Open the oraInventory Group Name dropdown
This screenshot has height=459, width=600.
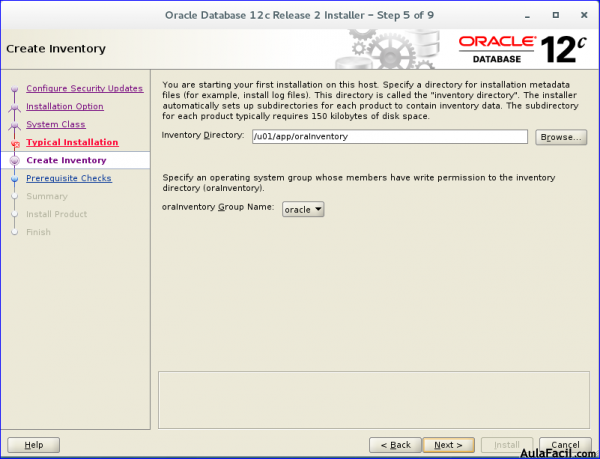click(x=303, y=210)
